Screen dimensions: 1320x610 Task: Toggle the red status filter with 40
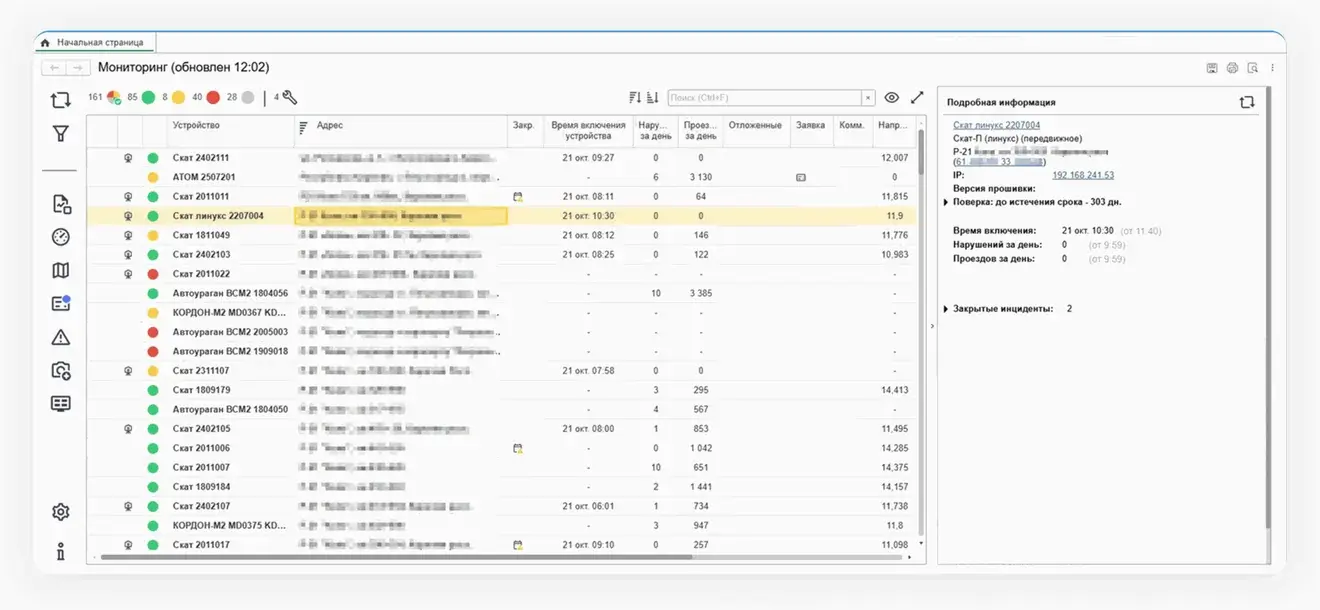pos(212,97)
